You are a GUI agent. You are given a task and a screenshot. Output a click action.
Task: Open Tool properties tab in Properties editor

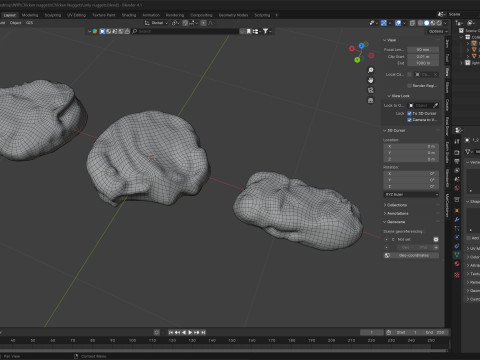click(457, 142)
